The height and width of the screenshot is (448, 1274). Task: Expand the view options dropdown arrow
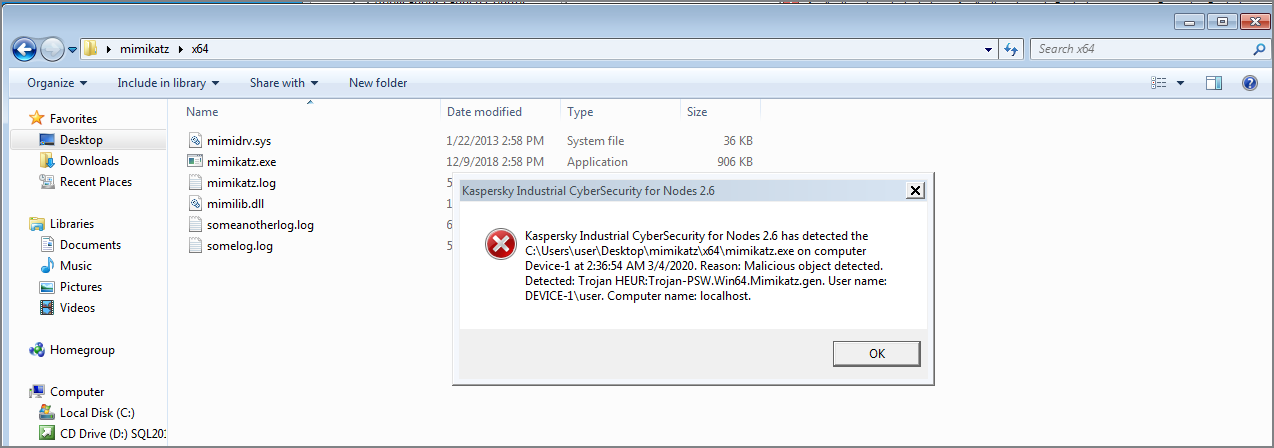point(1181,83)
